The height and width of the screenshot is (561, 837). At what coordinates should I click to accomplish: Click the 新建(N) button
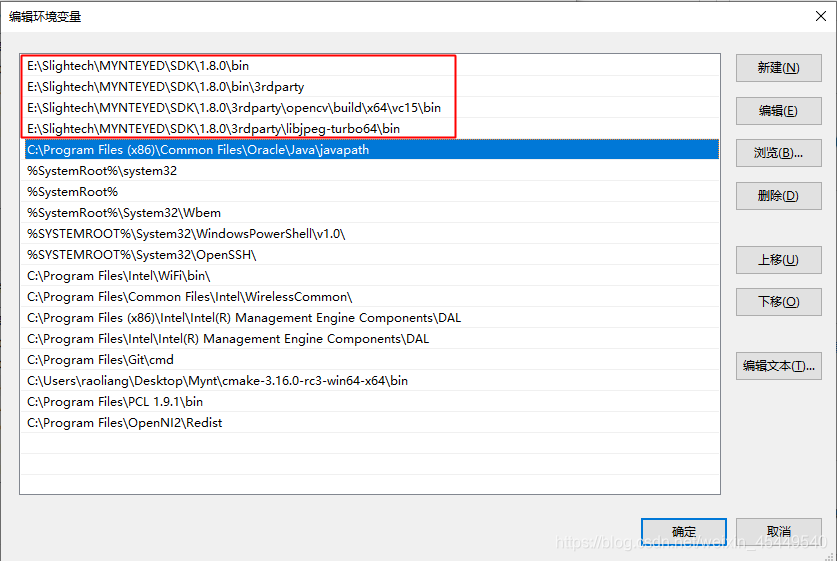(x=778, y=68)
